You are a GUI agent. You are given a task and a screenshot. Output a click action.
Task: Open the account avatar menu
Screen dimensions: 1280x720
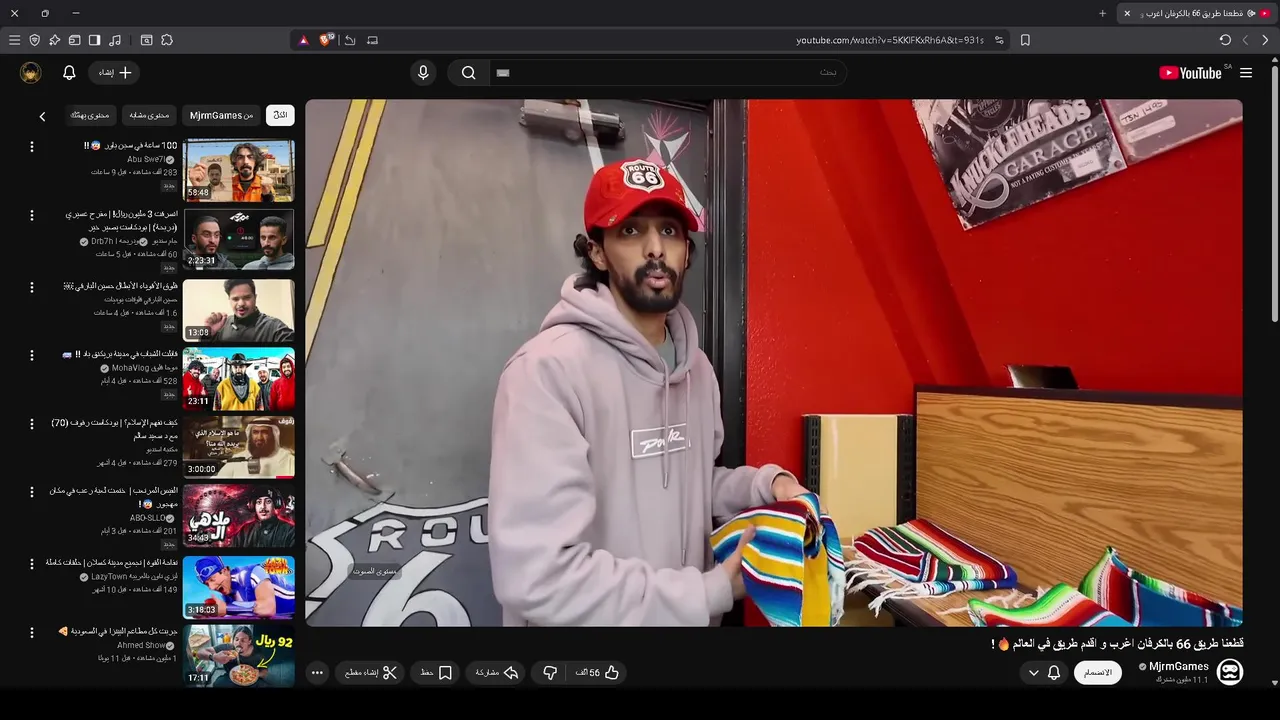(x=31, y=73)
